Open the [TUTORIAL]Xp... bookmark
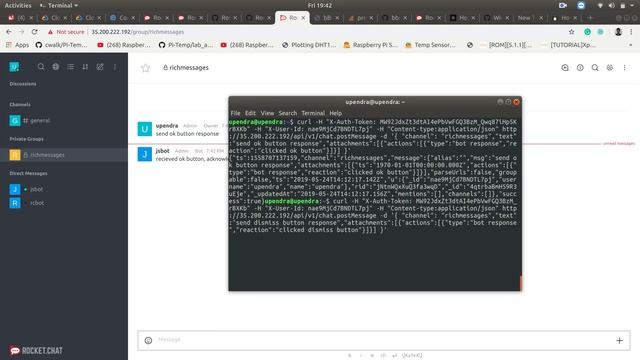Screen dimensions: 640x360 click(568, 45)
